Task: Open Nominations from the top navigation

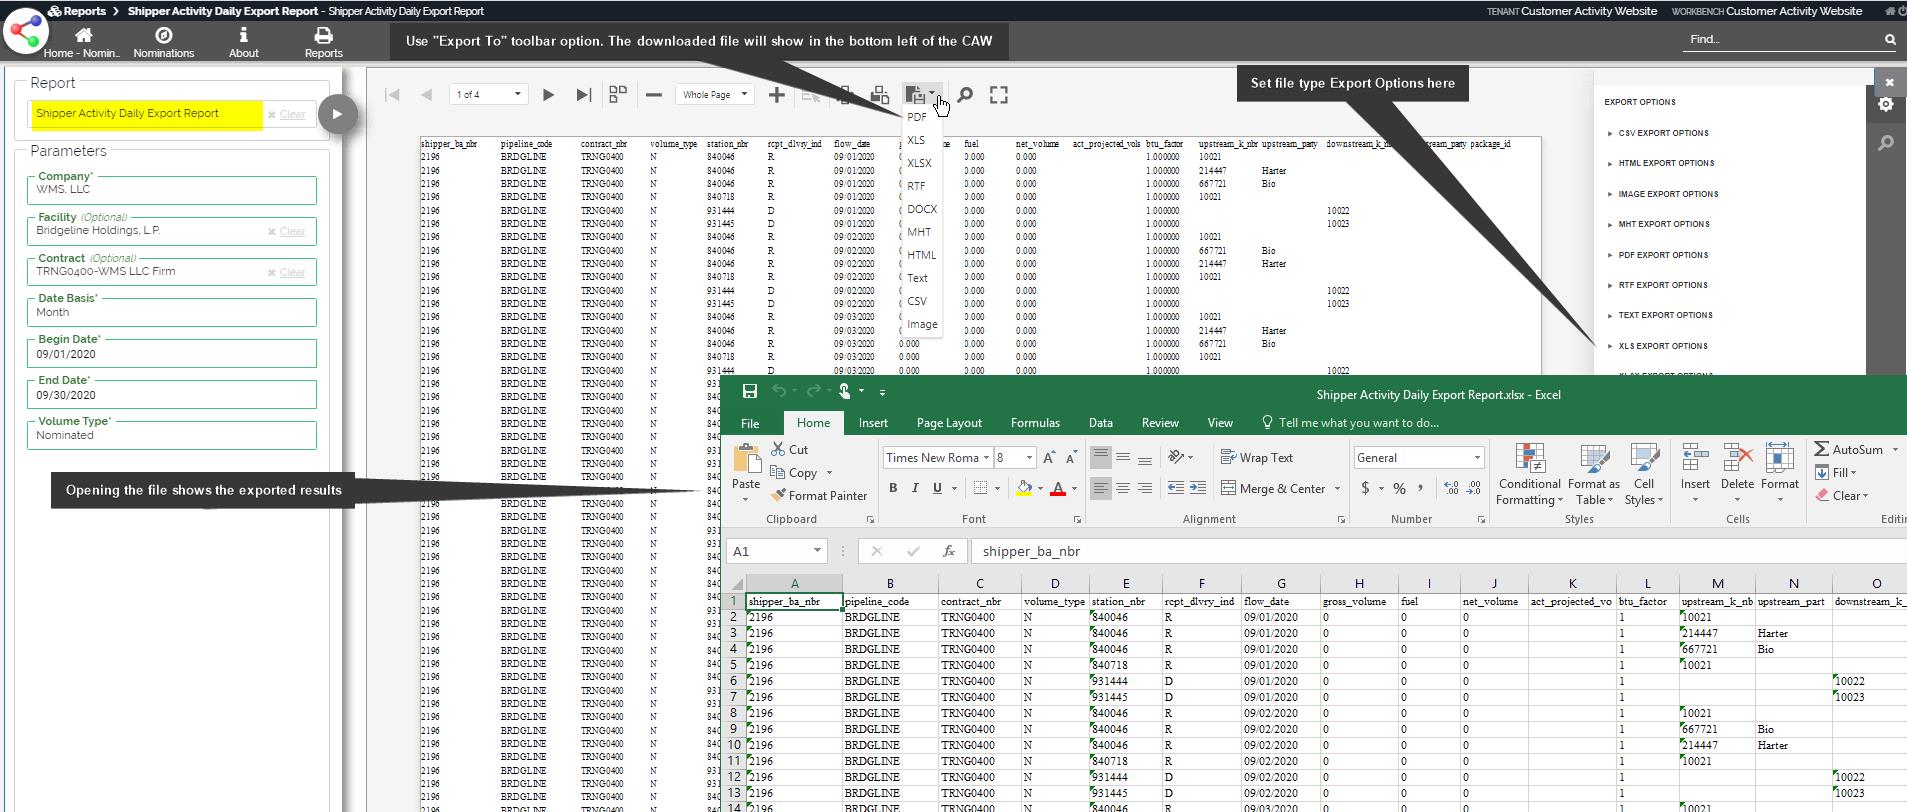Action: coord(164,43)
